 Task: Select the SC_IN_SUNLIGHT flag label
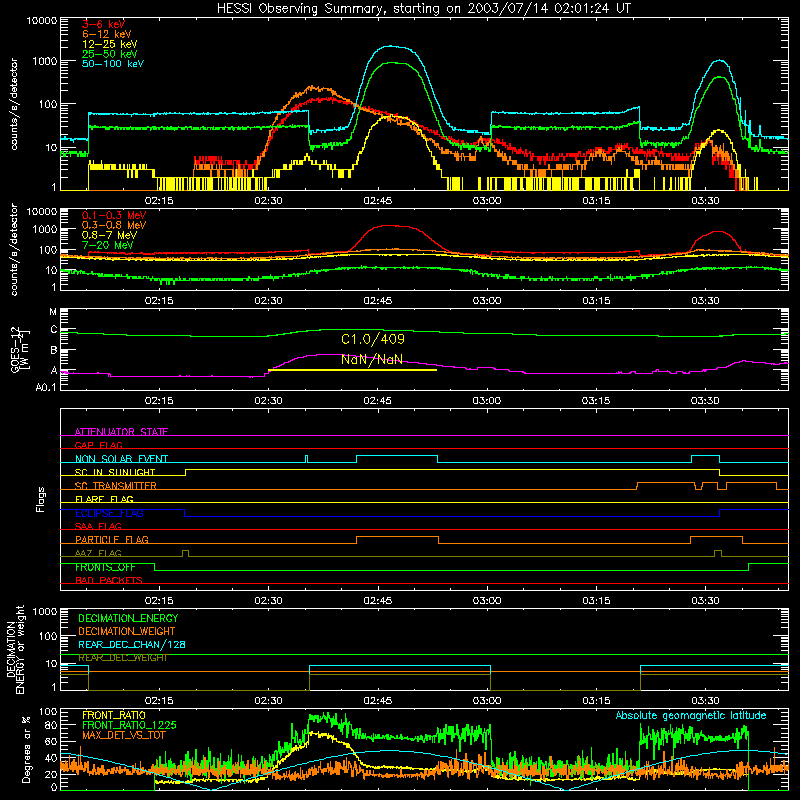tap(115, 472)
